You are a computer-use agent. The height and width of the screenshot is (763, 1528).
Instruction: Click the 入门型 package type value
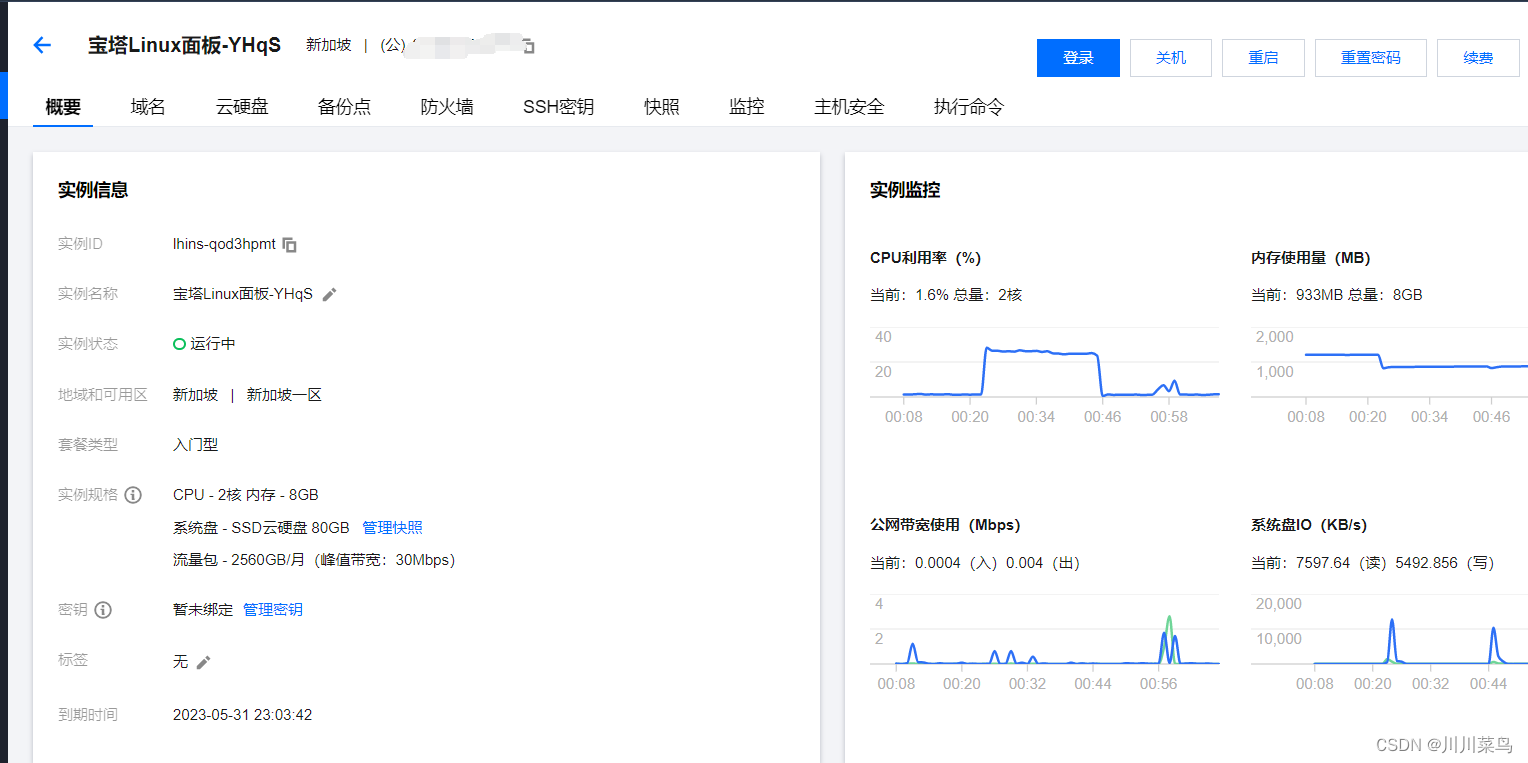[x=195, y=444]
